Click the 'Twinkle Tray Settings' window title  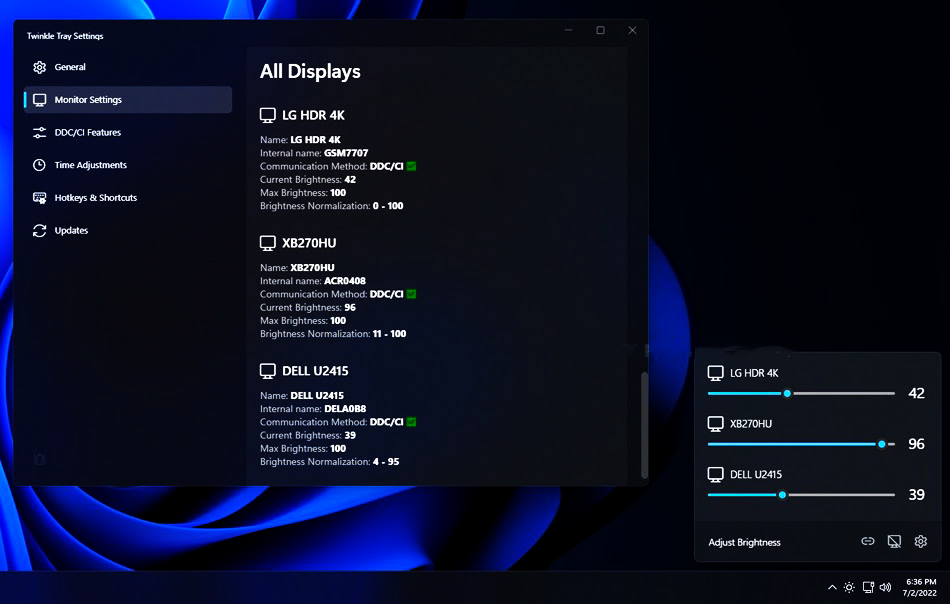(x=65, y=36)
